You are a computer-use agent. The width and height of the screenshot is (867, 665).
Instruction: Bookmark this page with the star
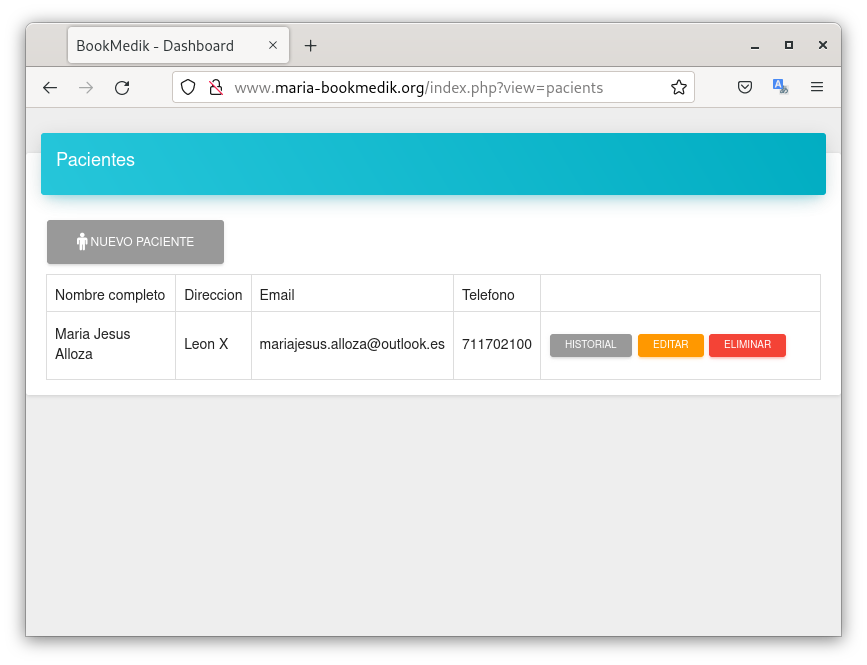679,88
